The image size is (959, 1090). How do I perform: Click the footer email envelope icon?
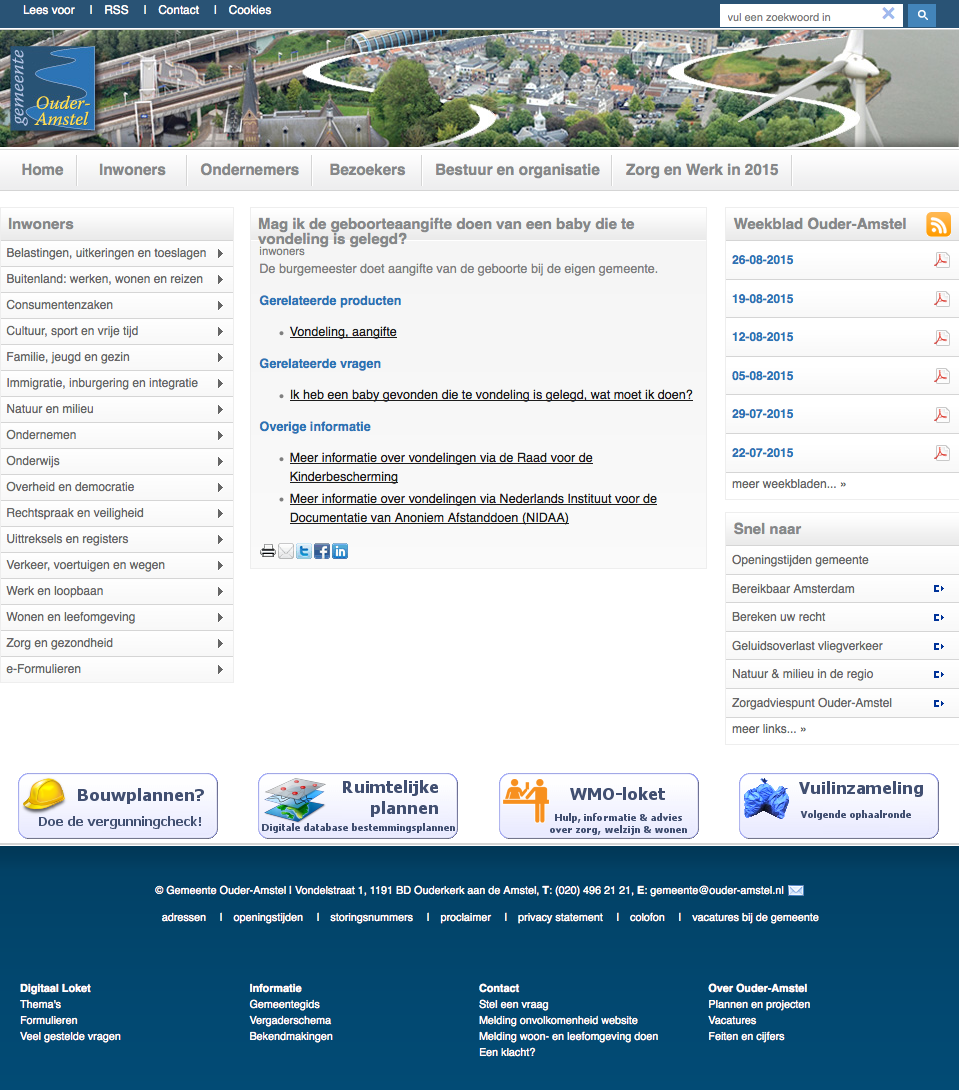pyautogui.click(x=796, y=890)
